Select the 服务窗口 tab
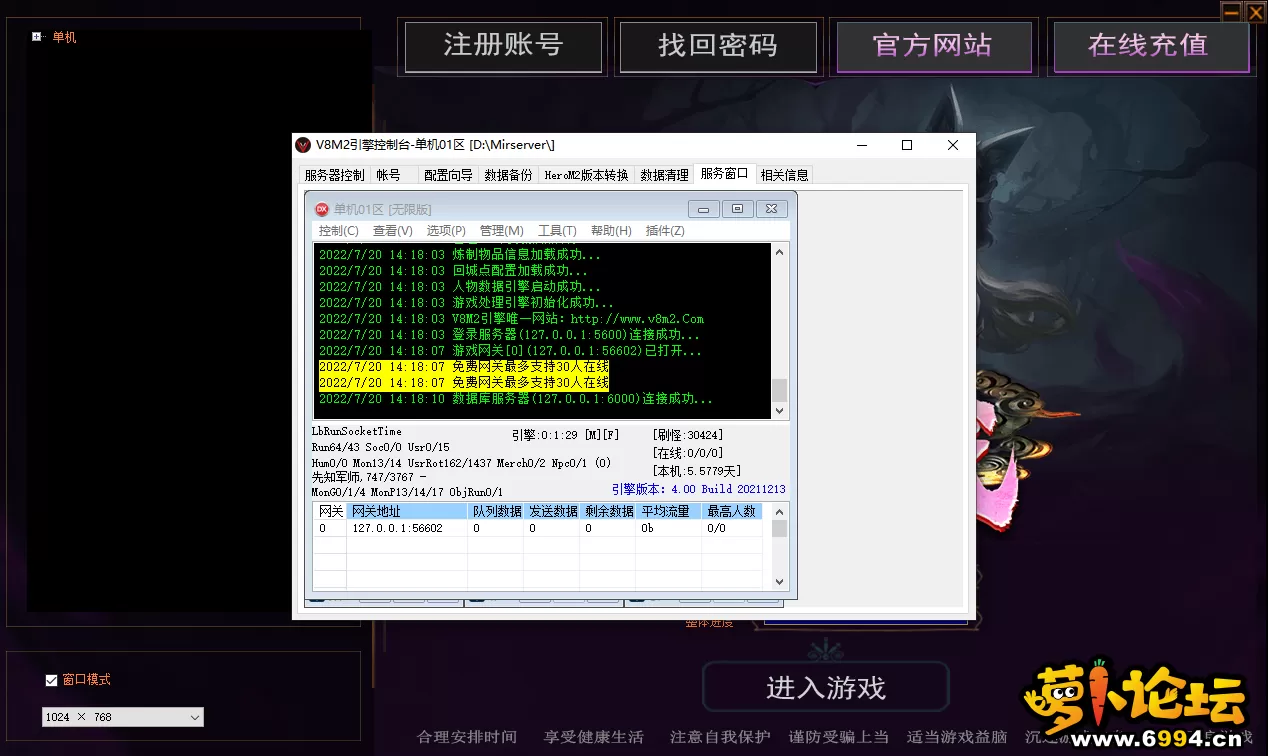Viewport: 1268px width, 756px height. (x=724, y=173)
